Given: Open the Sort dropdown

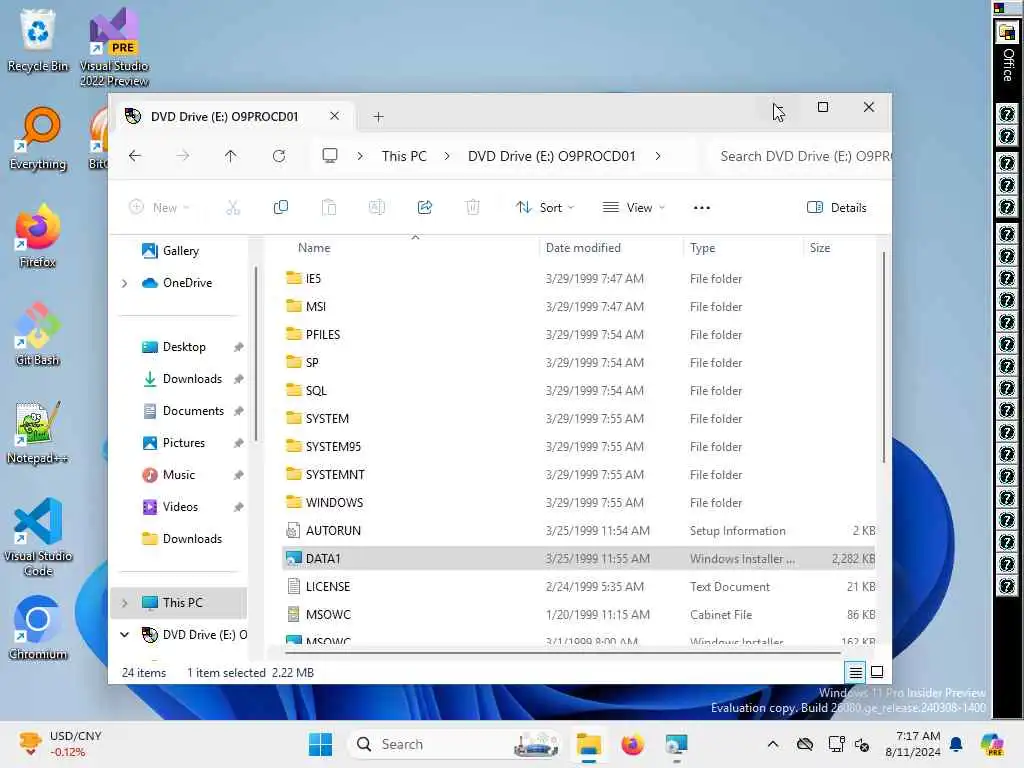Looking at the screenshot, I should point(544,208).
